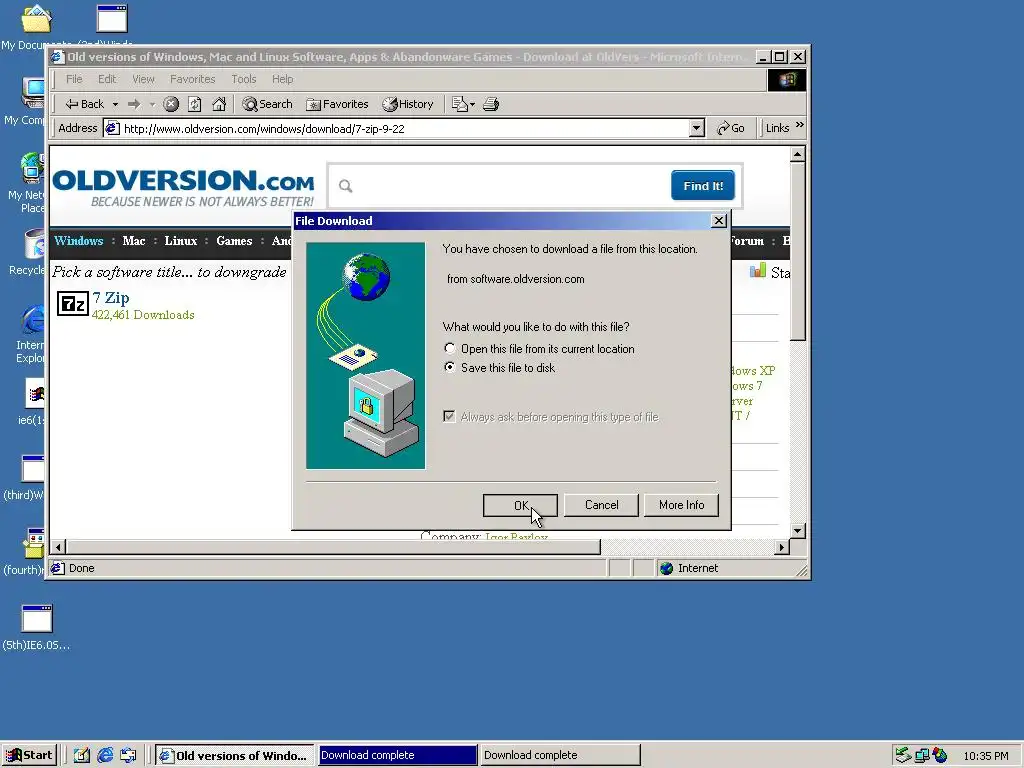
Task: Click the Outlook Express quick launch icon
Action: (x=128, y=756)
